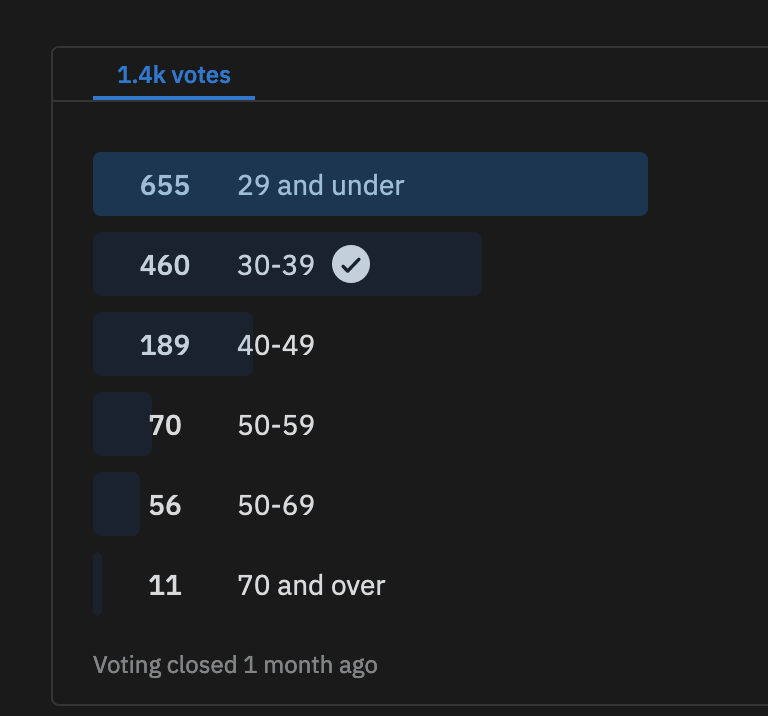The image size is (768, 716).
Task: Click the 11 vote count number
Action: 165,585
